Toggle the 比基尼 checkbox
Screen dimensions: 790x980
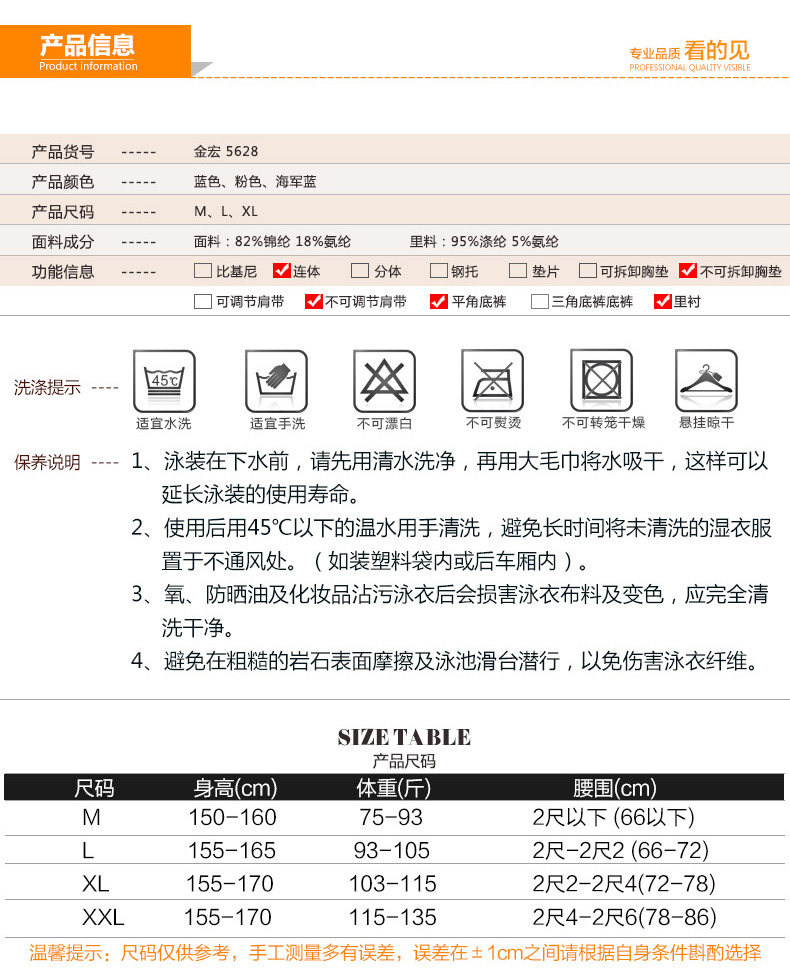(x=203, y=271)
